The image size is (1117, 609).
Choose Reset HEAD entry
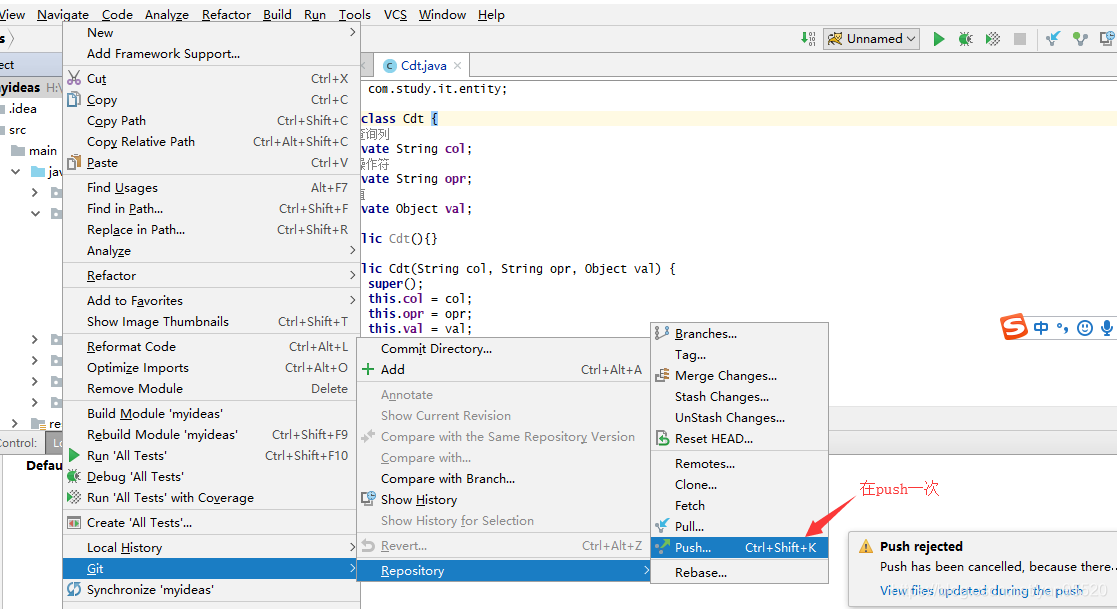point(739,439)
